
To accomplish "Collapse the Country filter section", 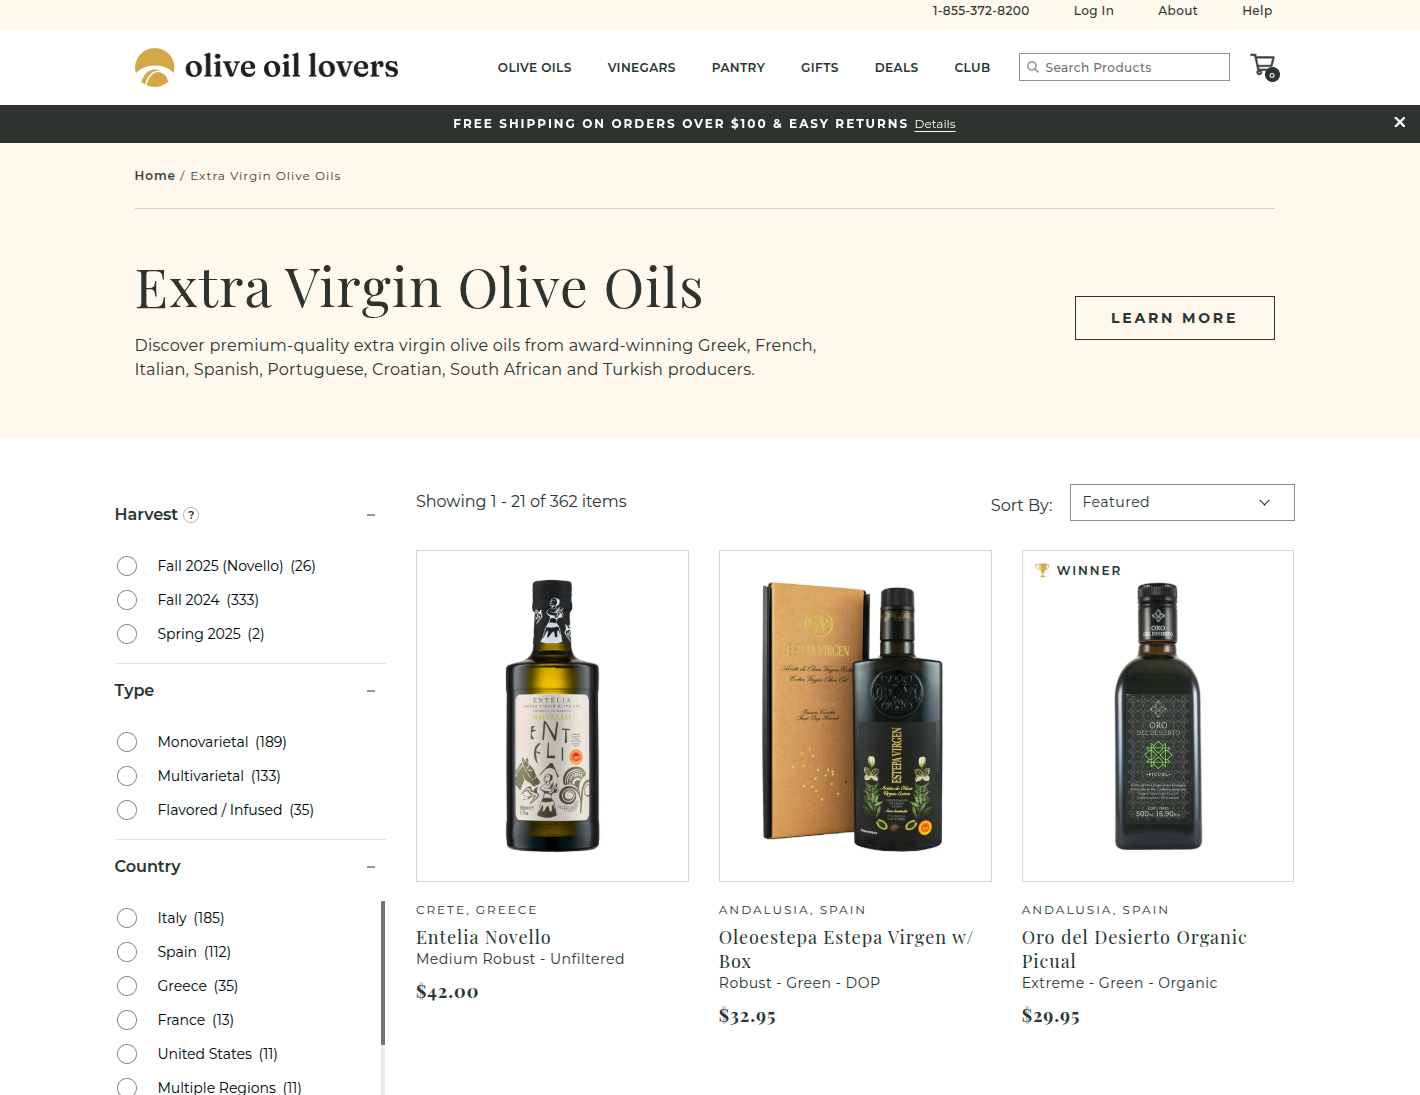I will click(x=371, y=867).
